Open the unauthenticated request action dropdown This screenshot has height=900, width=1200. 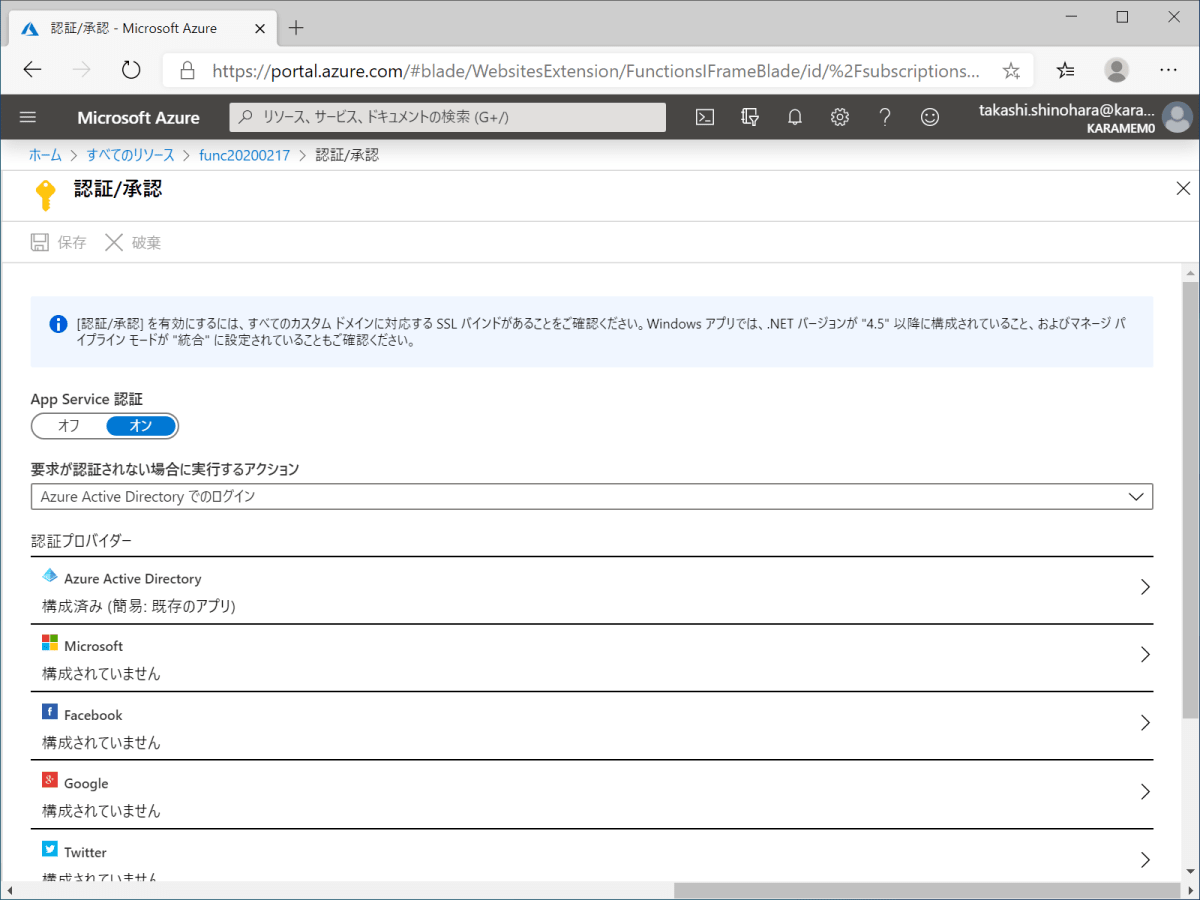coord(592,496)
